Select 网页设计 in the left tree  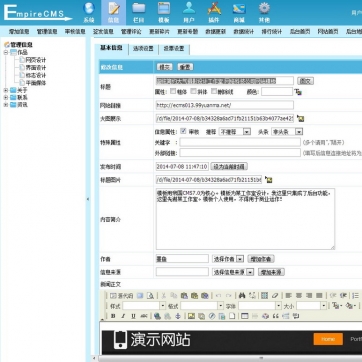pos(36,60)
